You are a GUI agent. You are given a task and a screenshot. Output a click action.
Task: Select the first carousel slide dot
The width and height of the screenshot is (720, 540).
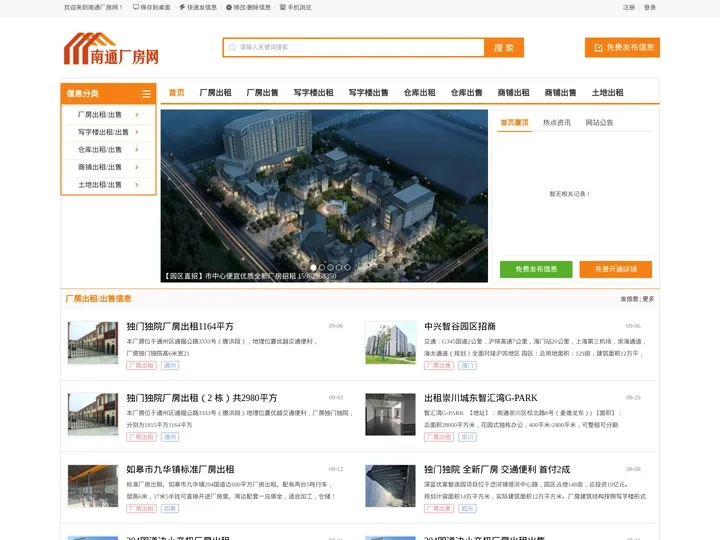click(313, 267)
